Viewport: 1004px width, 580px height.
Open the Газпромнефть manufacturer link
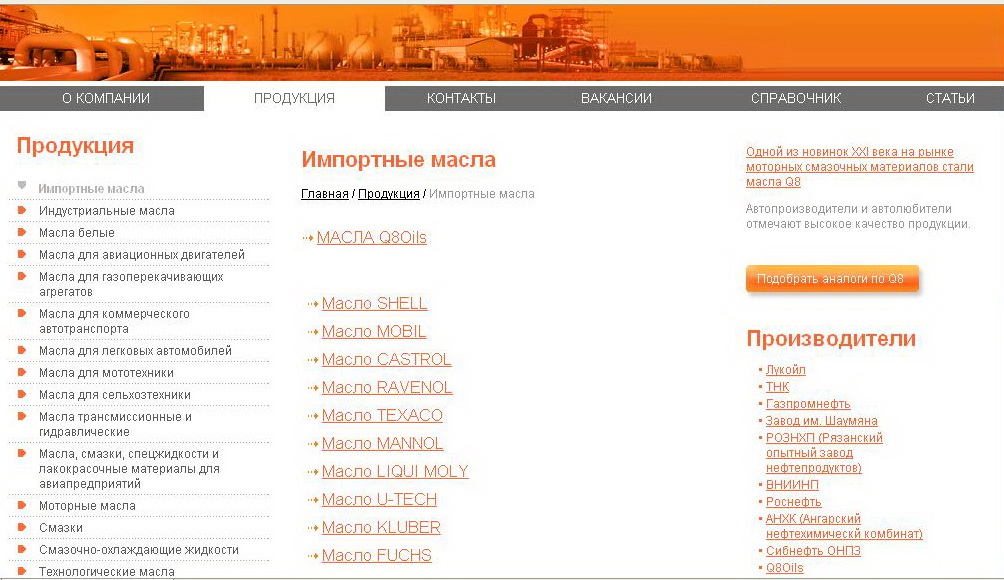(808, 404)
